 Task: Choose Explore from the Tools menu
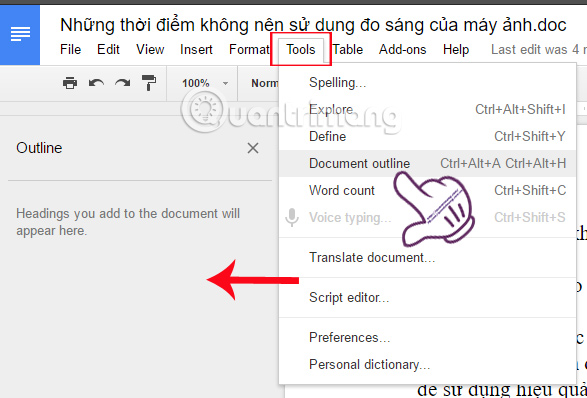pos(428,110)
